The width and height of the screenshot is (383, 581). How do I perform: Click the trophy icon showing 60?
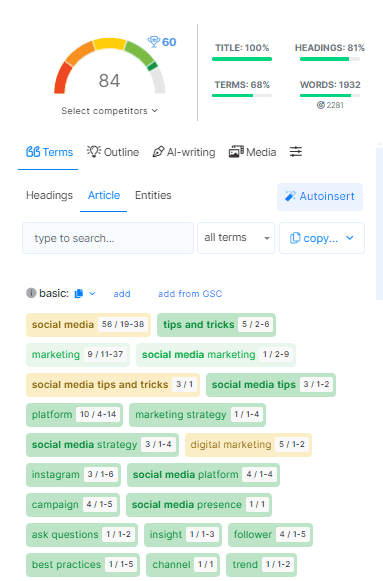153,42
